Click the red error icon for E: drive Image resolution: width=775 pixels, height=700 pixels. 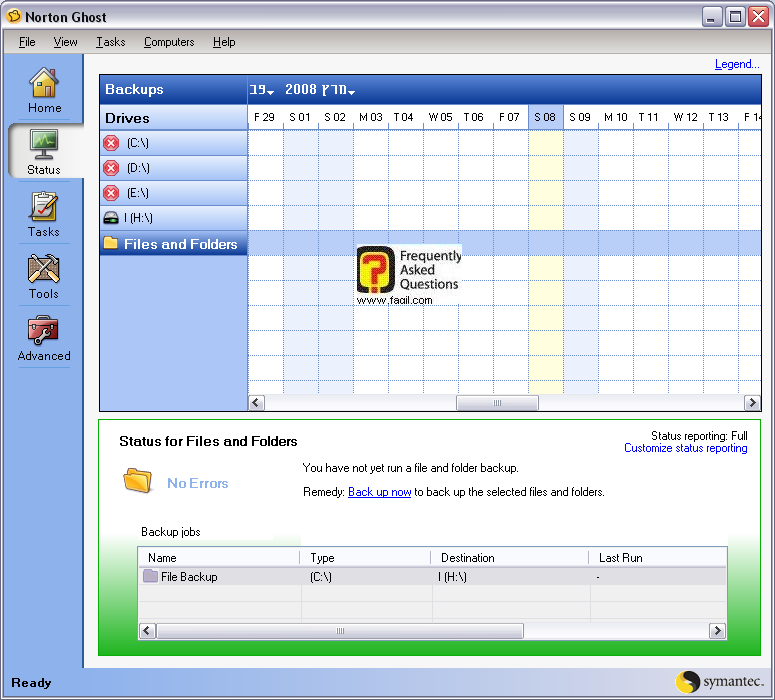(x=112, y=193)
